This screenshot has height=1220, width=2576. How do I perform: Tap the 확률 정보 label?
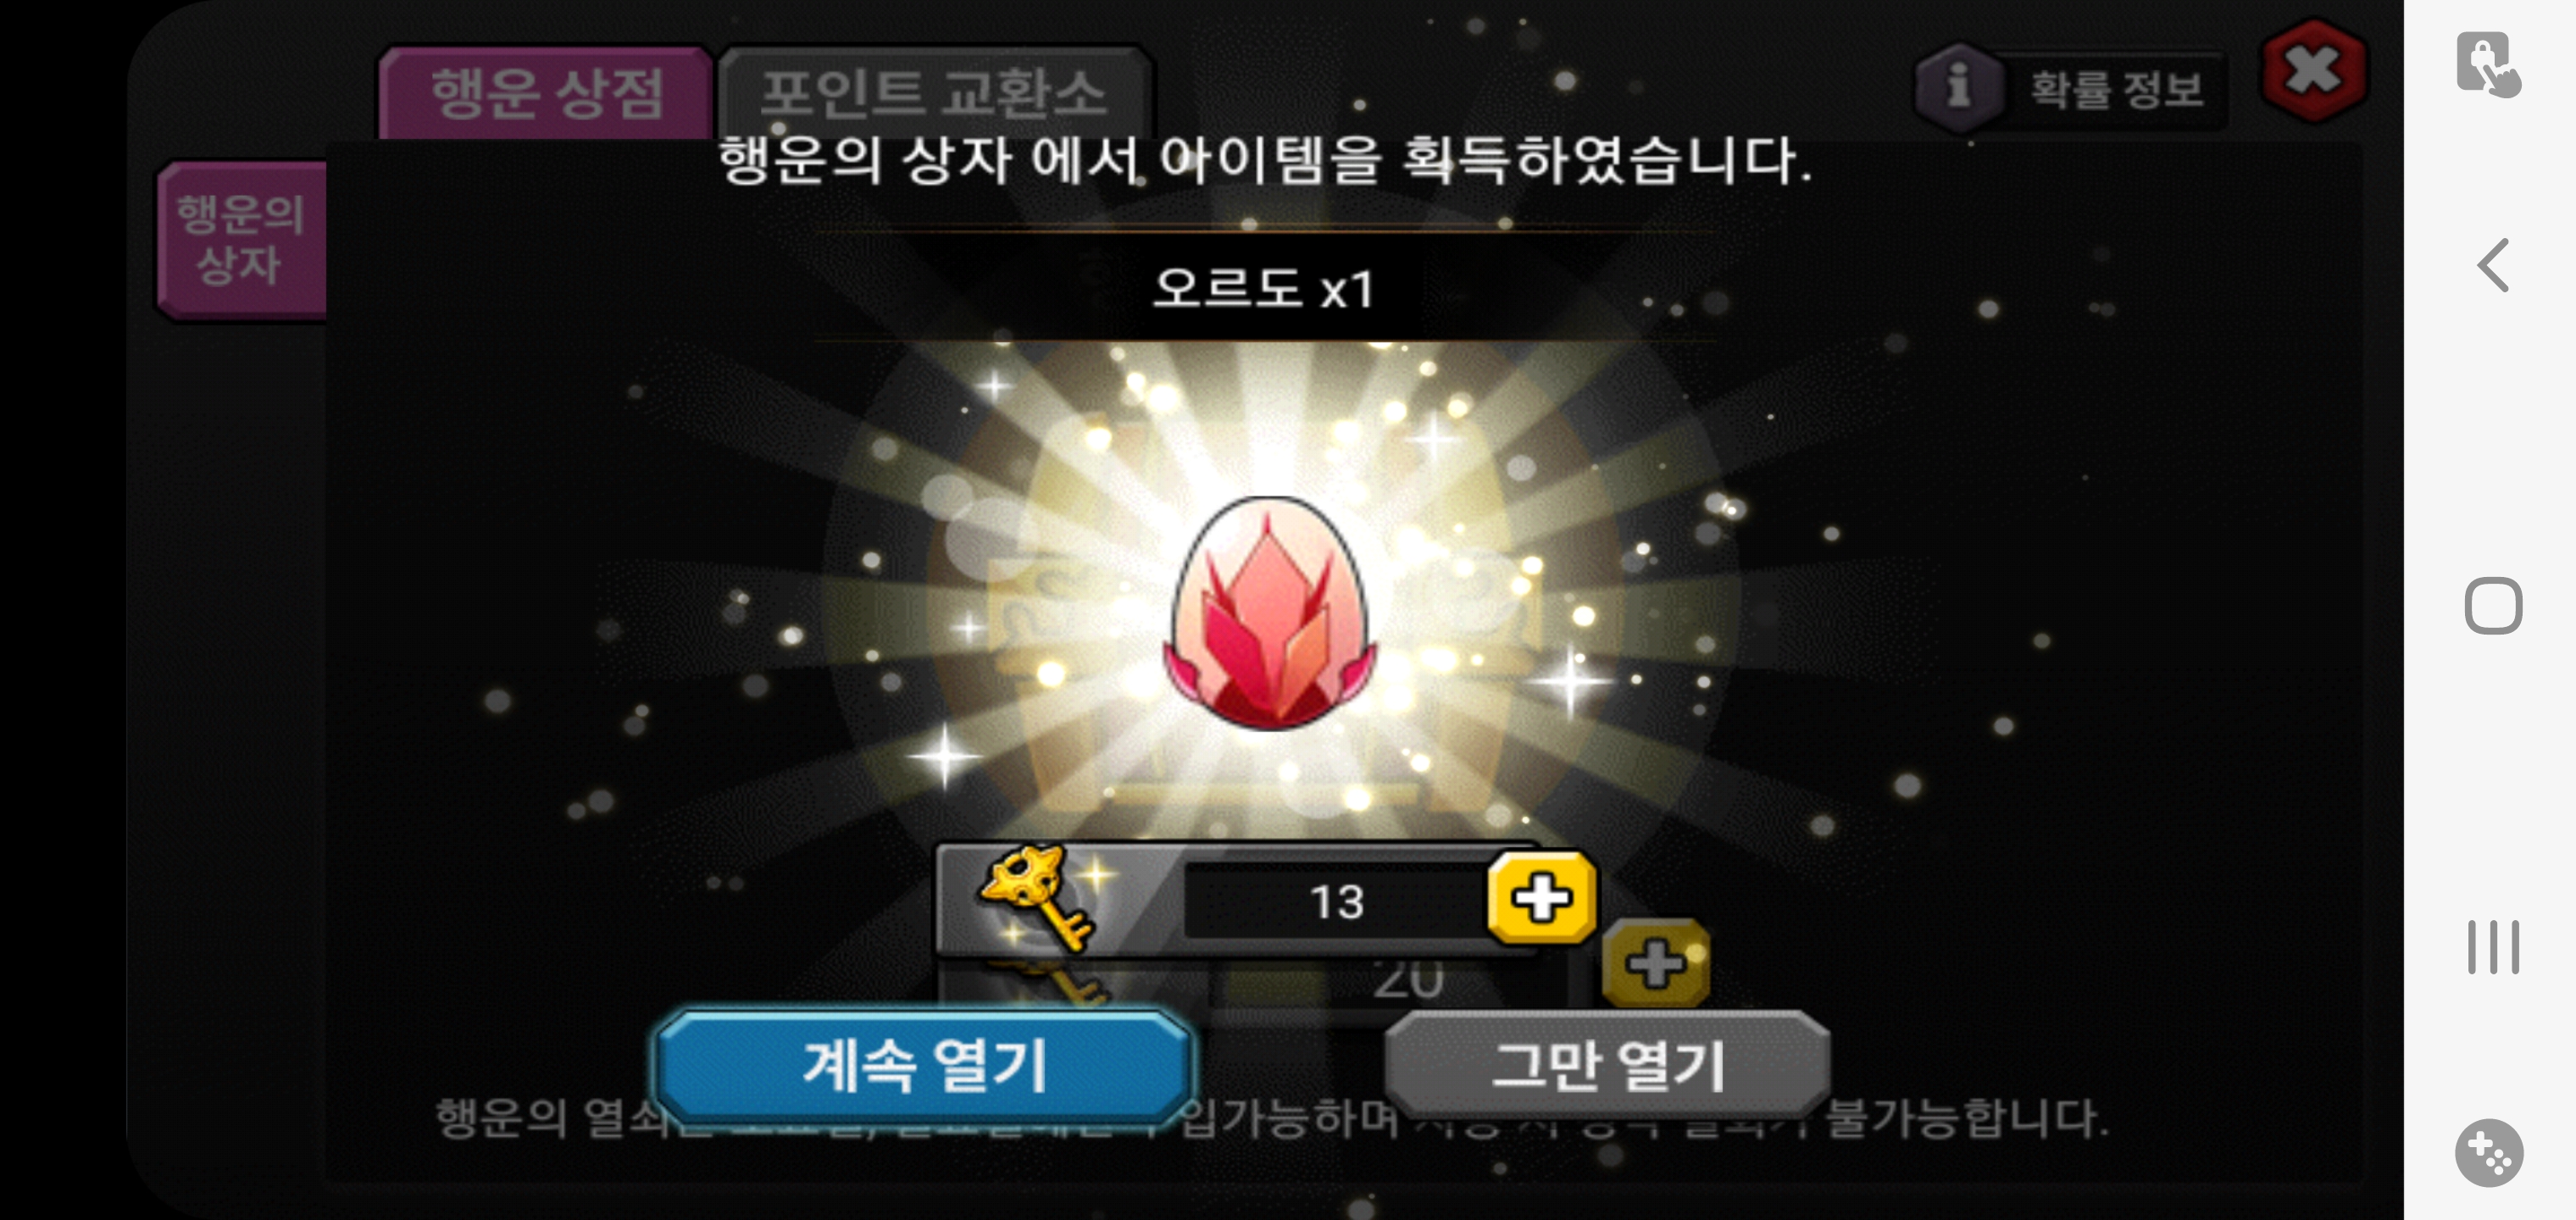[x=2115, y=89]
